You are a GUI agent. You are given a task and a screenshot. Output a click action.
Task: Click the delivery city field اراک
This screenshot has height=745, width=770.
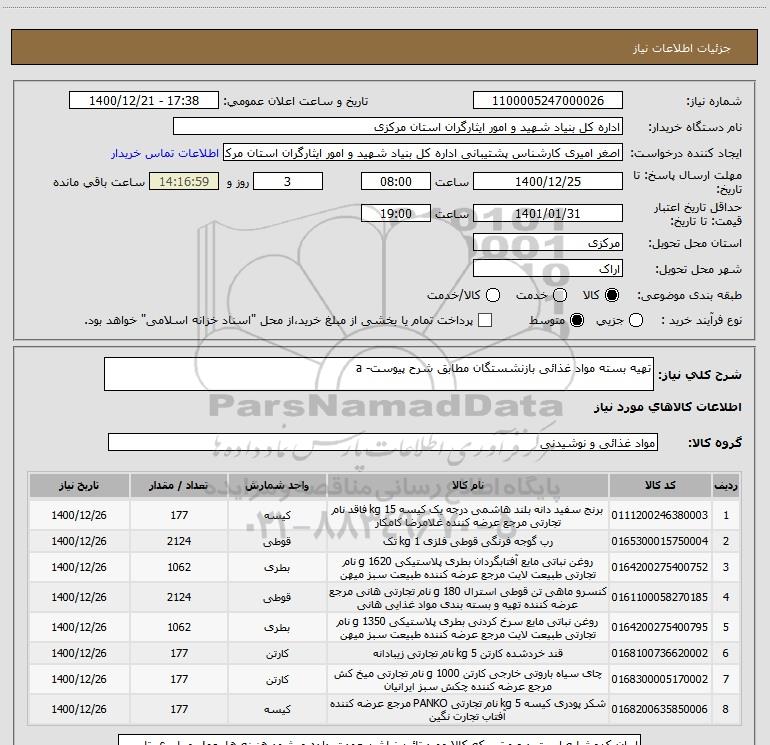point(548,269)
